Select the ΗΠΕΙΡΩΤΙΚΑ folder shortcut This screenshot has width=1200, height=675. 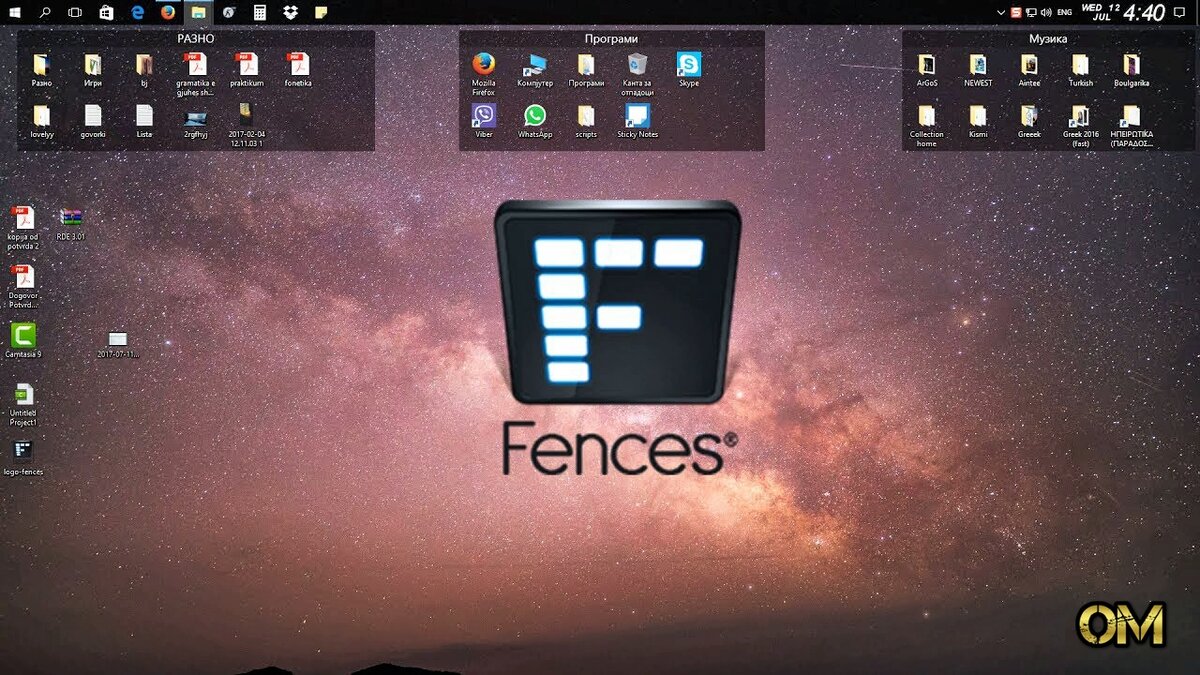pos(1131,125)
